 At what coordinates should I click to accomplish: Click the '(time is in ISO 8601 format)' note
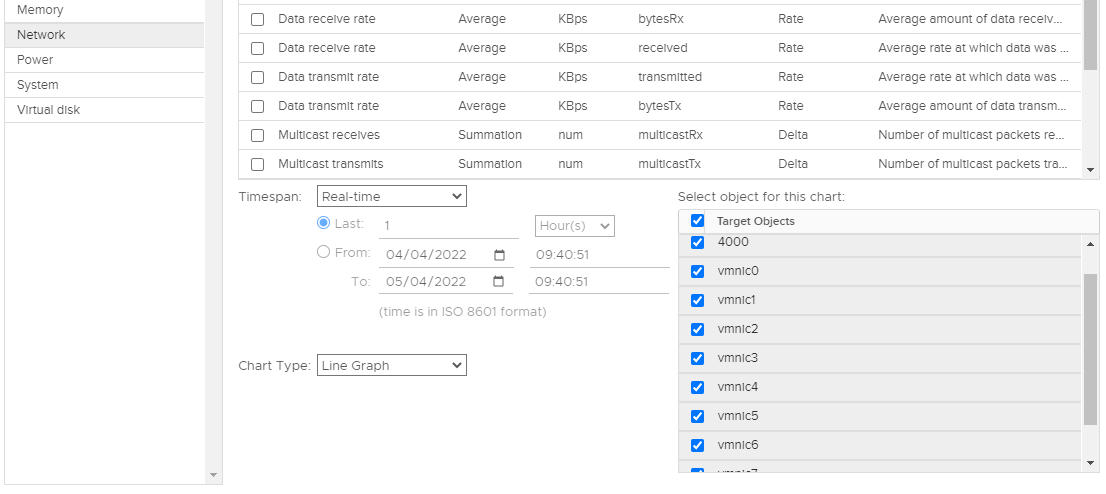[463, 311]
